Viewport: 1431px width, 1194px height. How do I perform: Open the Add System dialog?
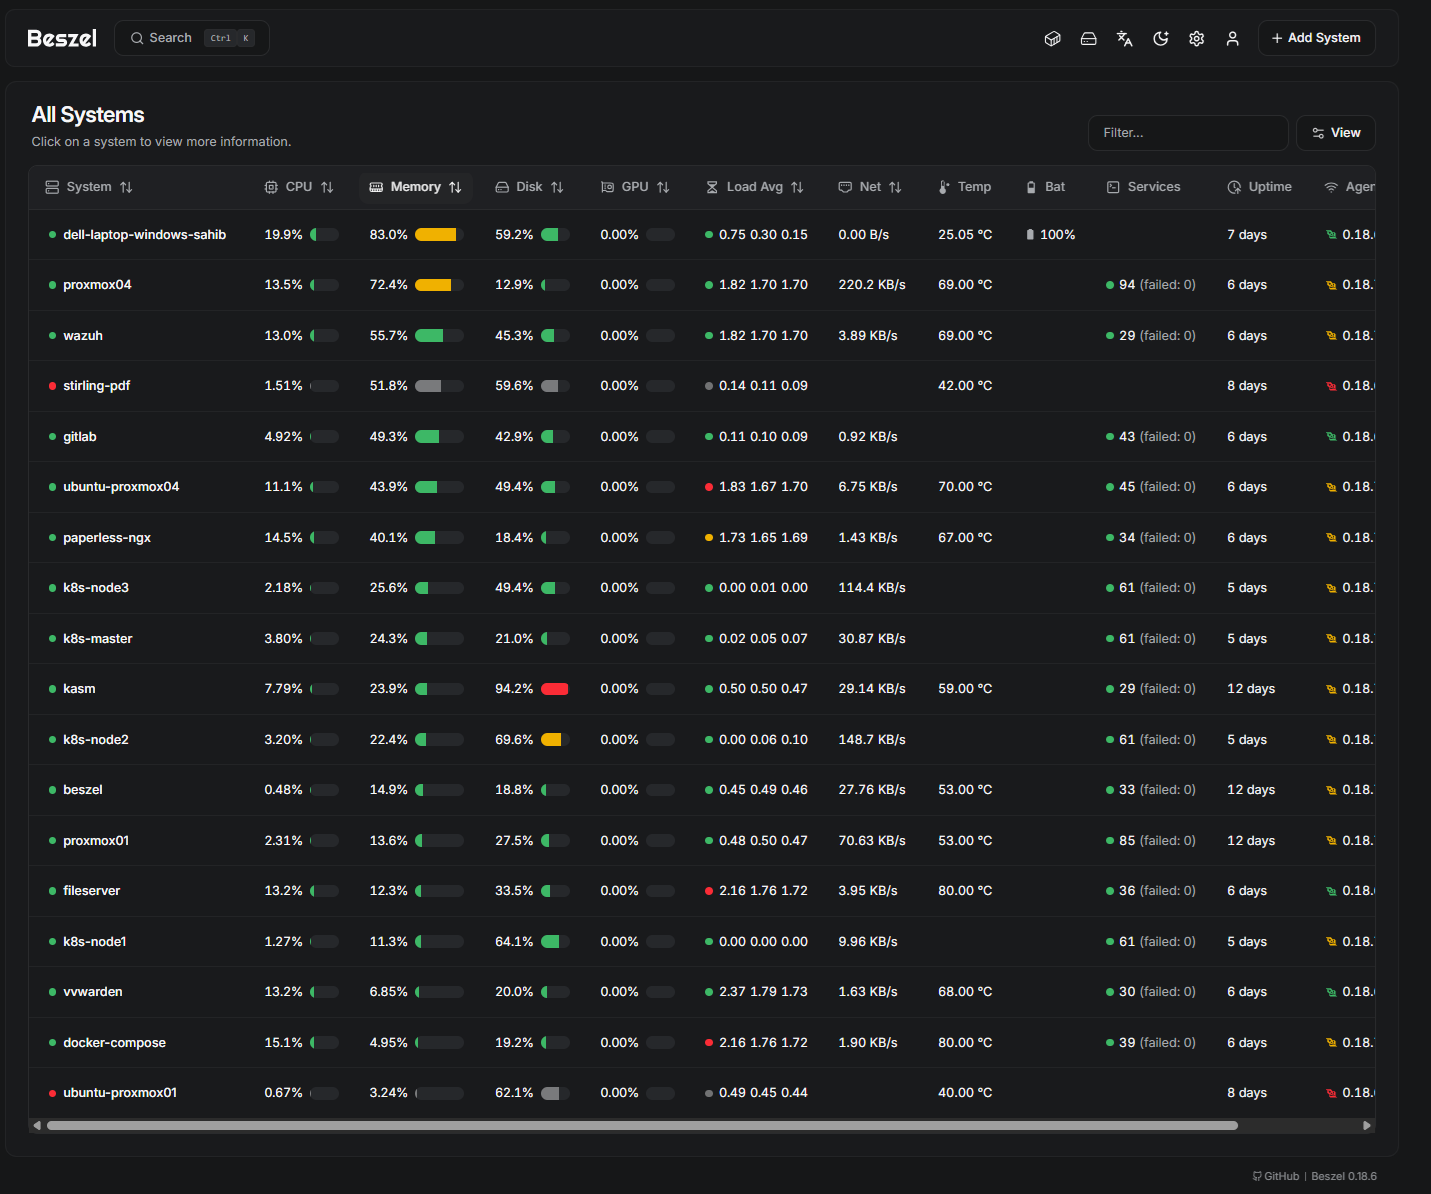click(1316, 38)
